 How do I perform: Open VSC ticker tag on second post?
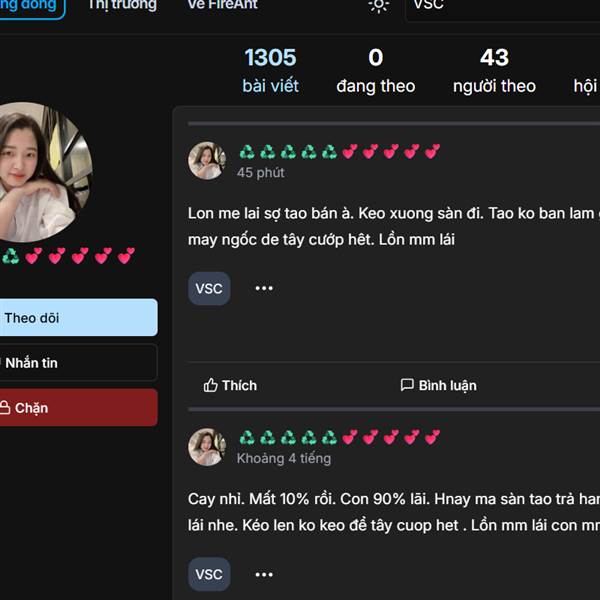click(209, 574)
